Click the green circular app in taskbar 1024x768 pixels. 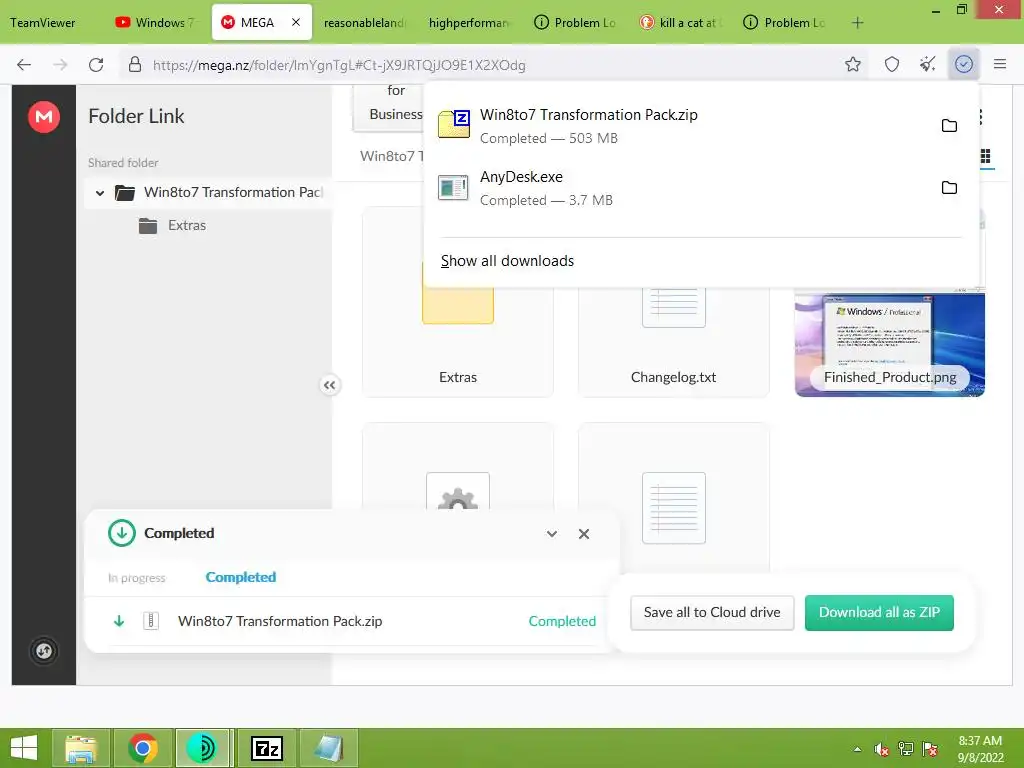pyautogui.click(x=202, y=748)
